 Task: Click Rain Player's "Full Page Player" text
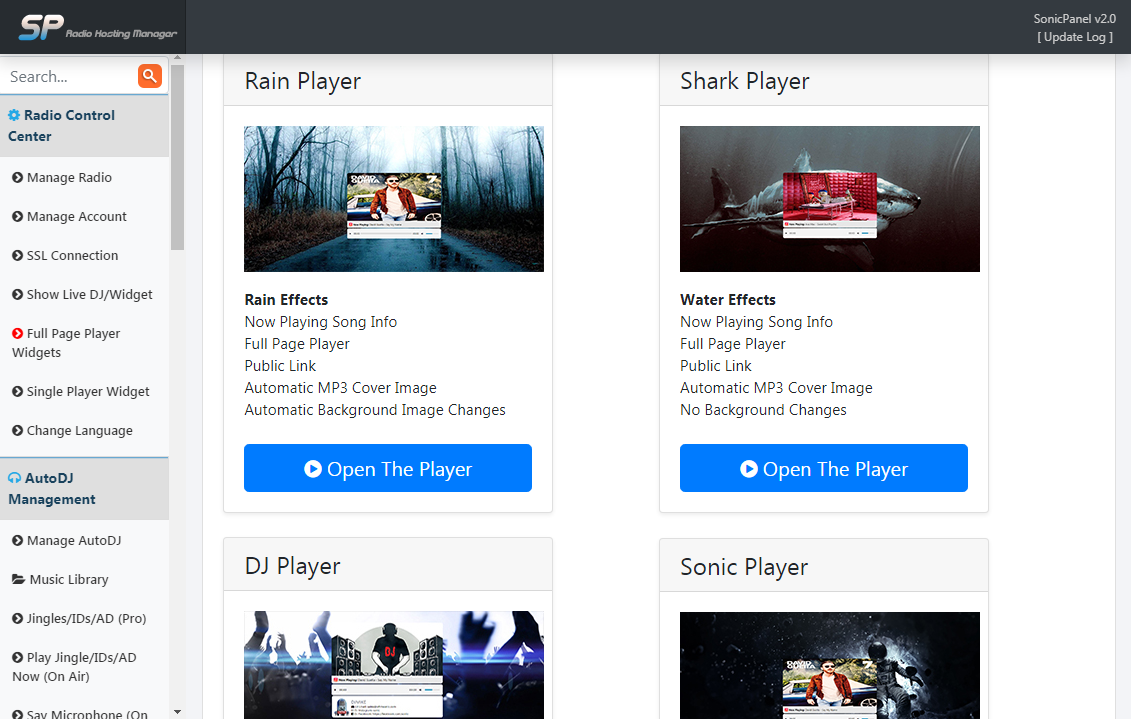[x=297, y=344]
